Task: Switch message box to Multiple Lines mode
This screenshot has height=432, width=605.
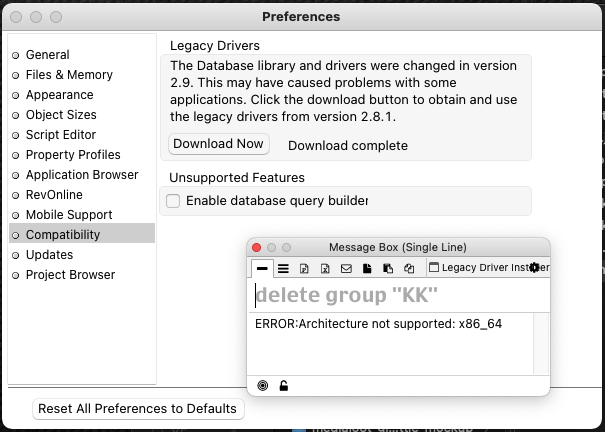Action: click(283, 268)
